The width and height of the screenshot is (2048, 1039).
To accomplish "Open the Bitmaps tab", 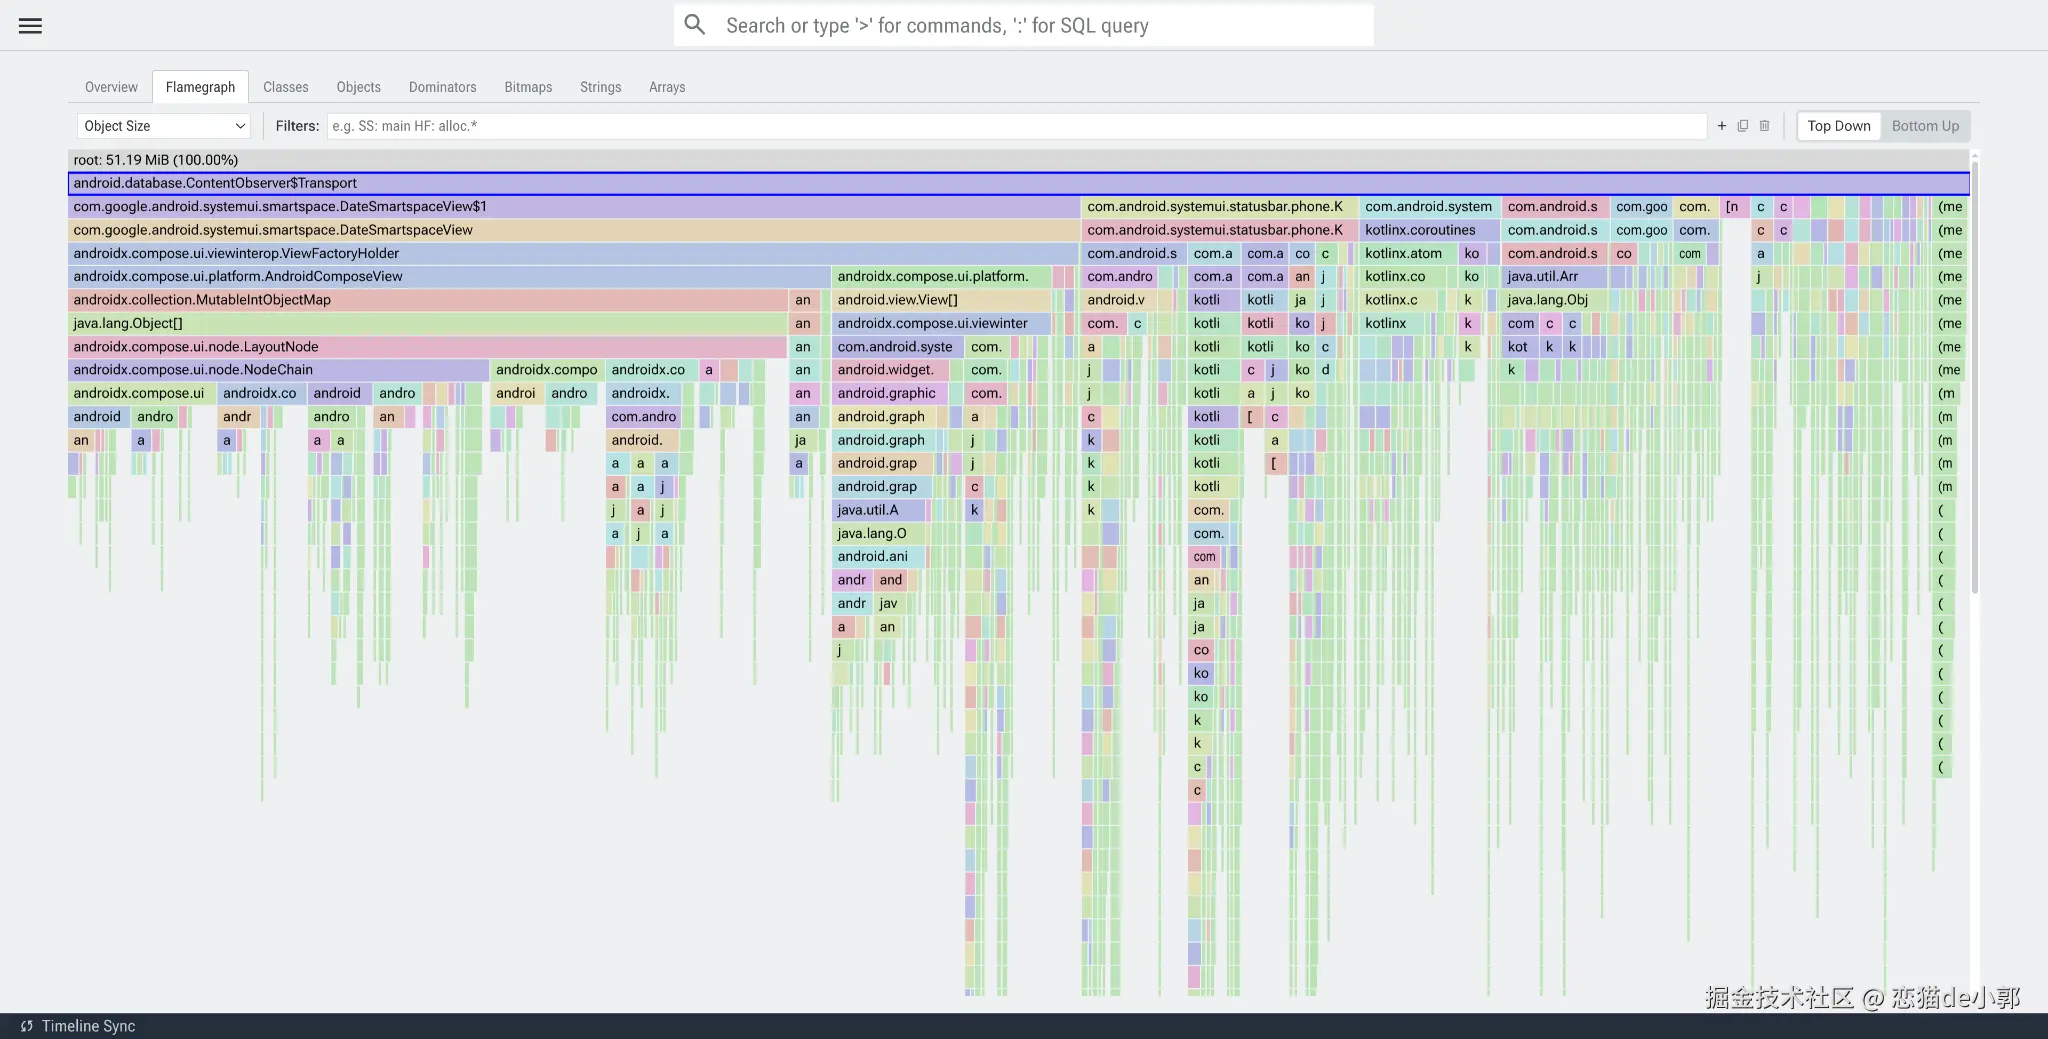I will tap(528, 87).
